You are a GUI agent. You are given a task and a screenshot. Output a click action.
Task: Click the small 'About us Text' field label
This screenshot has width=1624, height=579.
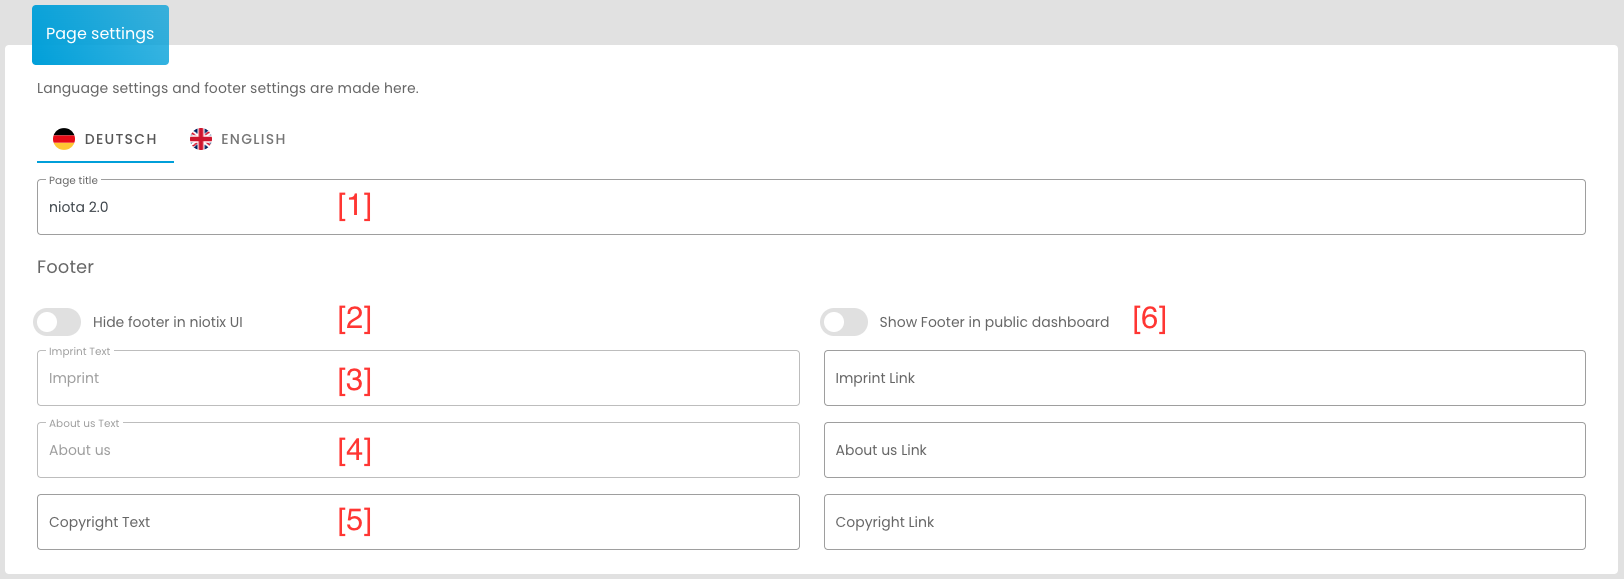84,424
